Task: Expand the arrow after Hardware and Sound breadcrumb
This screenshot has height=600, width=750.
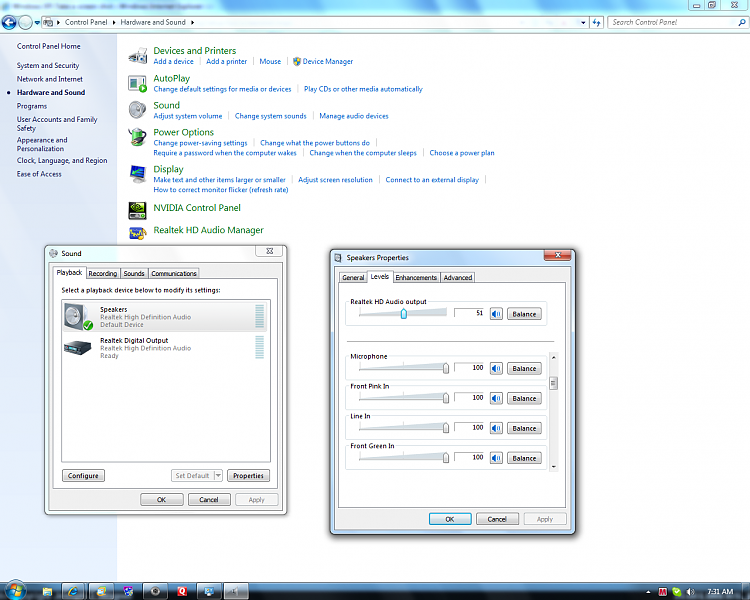Action: tap(192, 22)
